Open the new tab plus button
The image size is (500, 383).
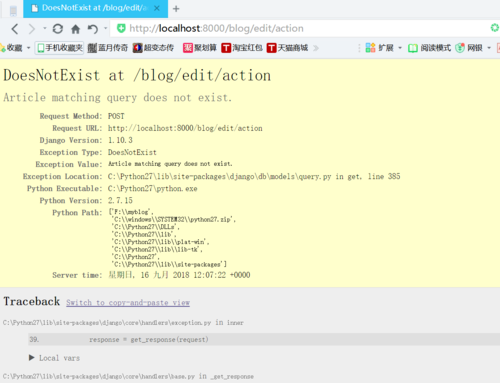(x=176, y=9)
